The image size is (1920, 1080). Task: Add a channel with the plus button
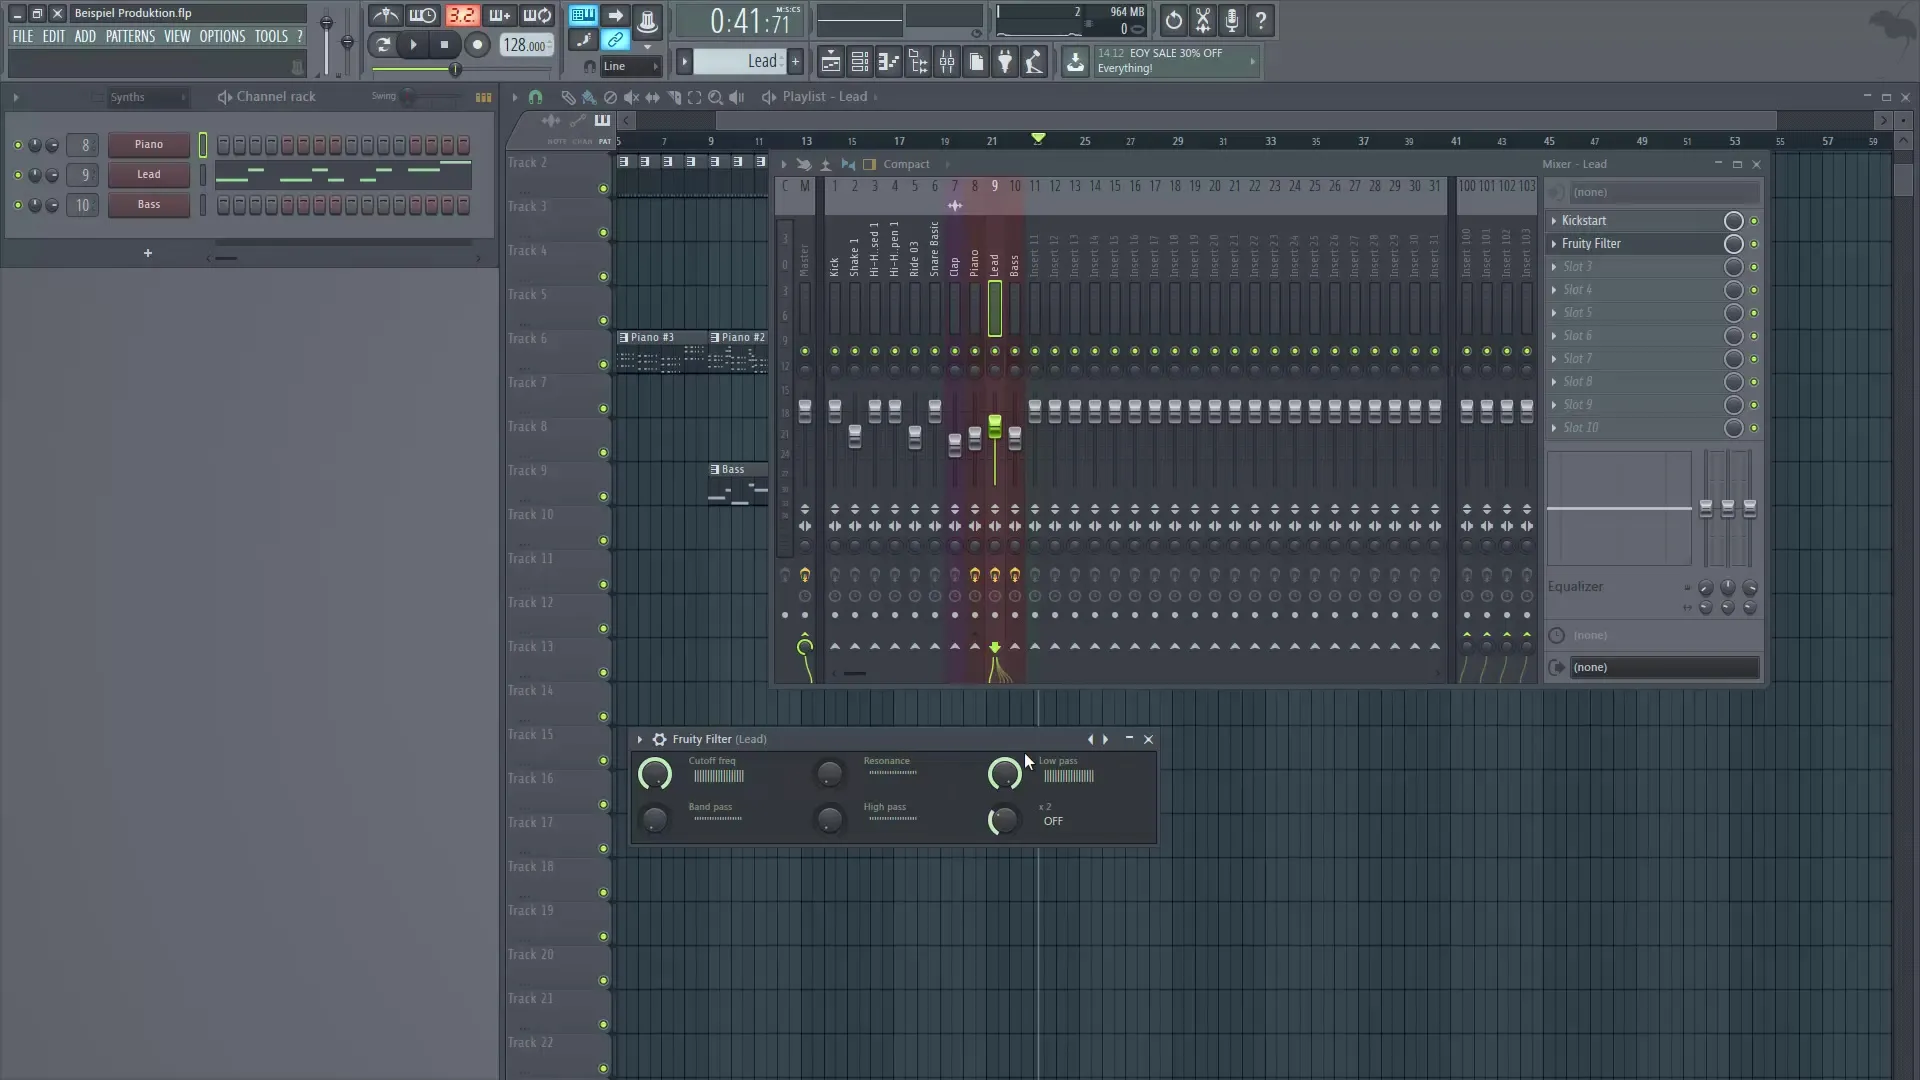pos(148,253)
